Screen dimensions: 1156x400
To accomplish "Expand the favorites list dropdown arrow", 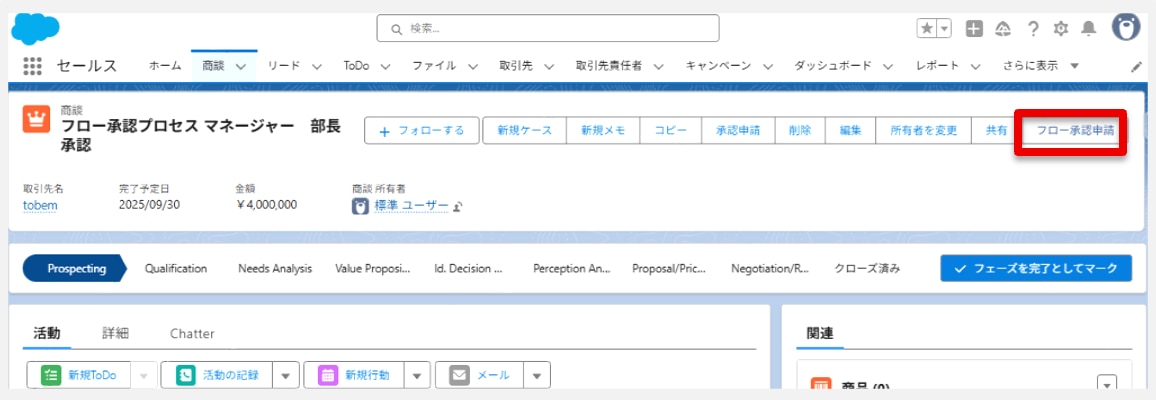I will click(x=944, y=29).
